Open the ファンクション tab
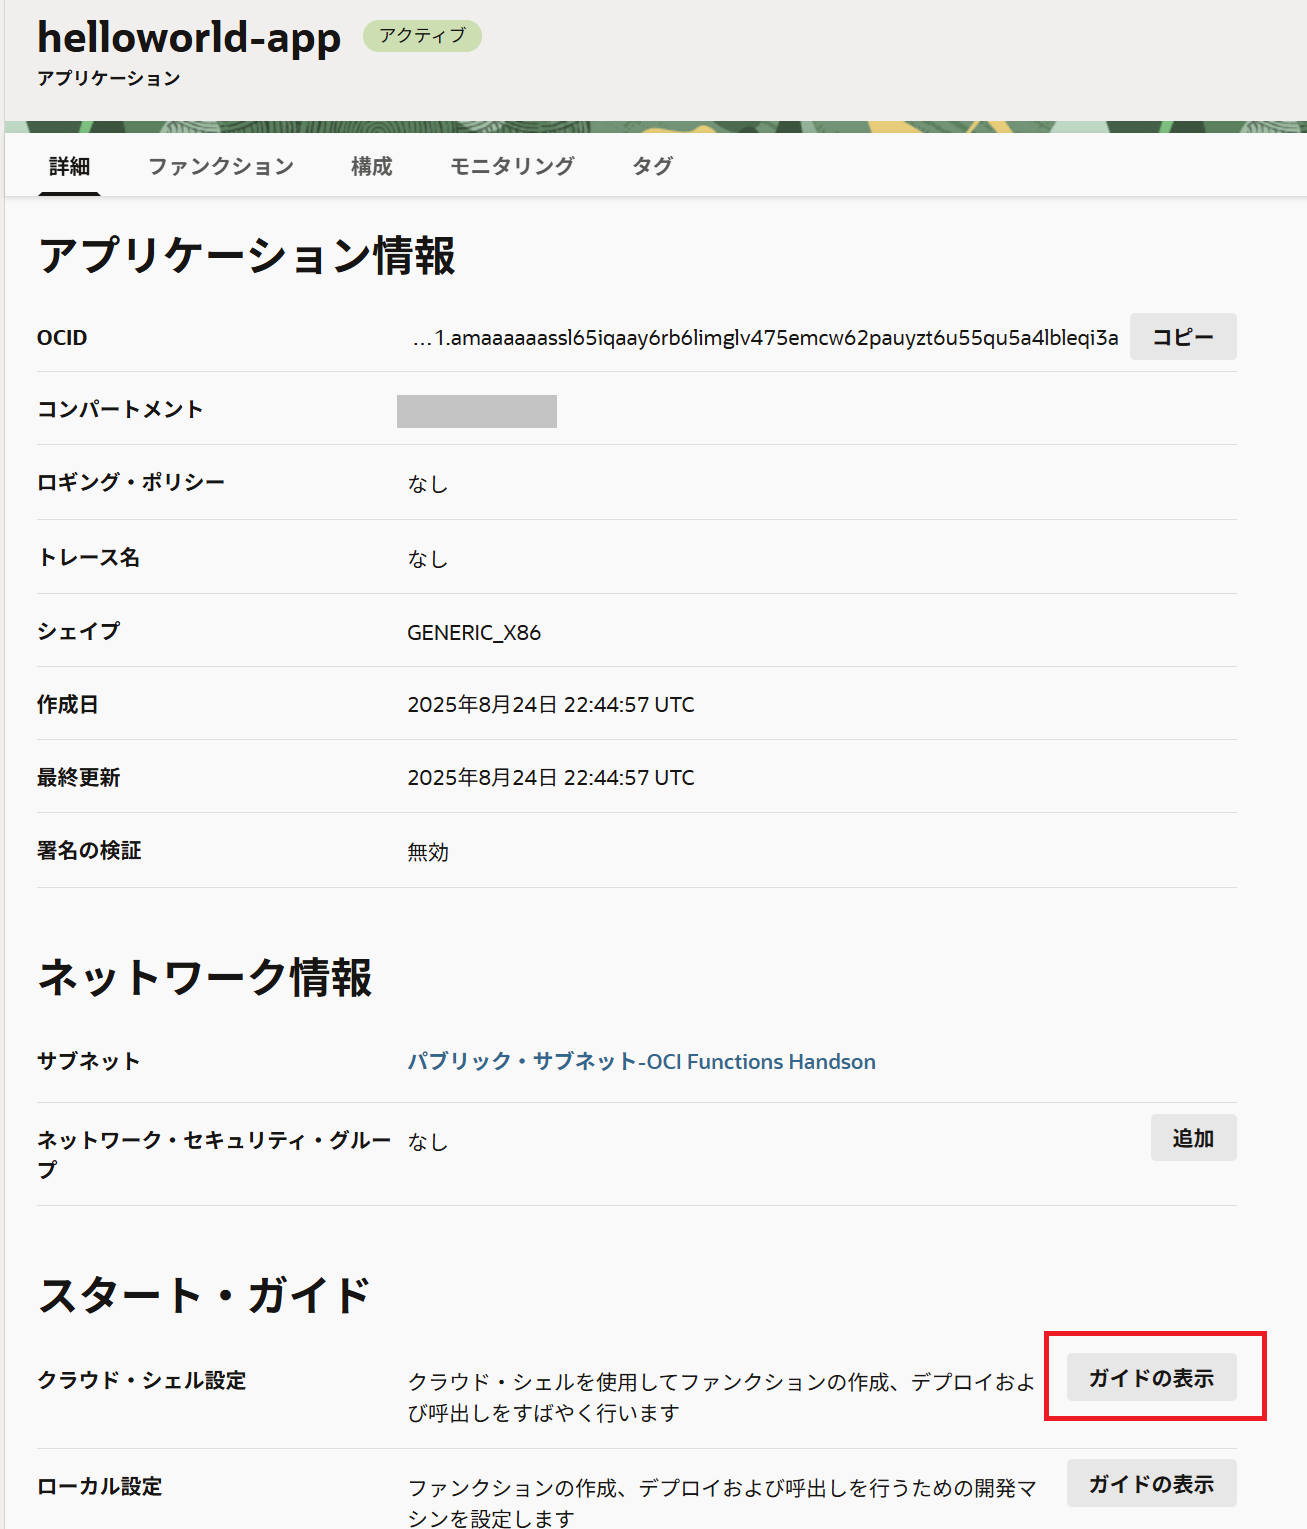Screen dimensions: 1307x1529 (x=220, y=166)
